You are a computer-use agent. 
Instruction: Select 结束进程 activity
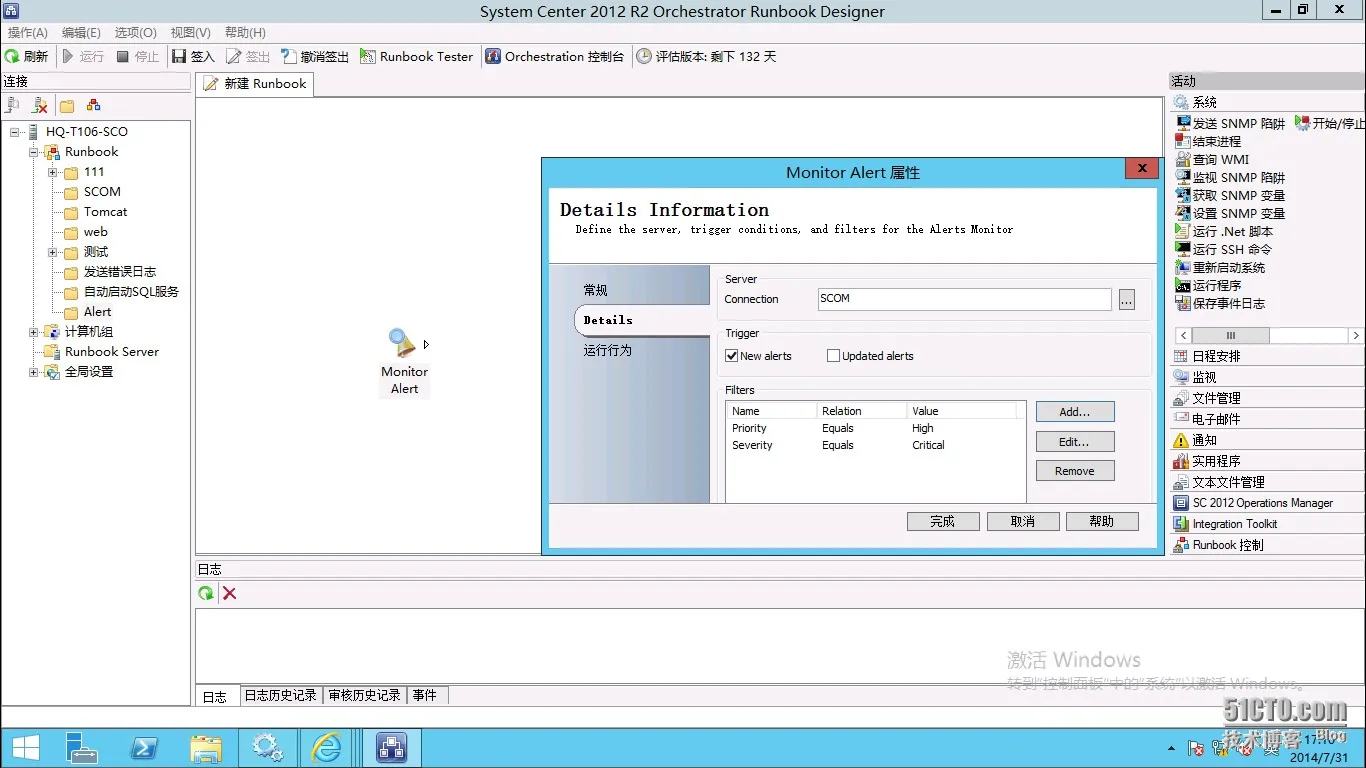tap(1208, 141)
